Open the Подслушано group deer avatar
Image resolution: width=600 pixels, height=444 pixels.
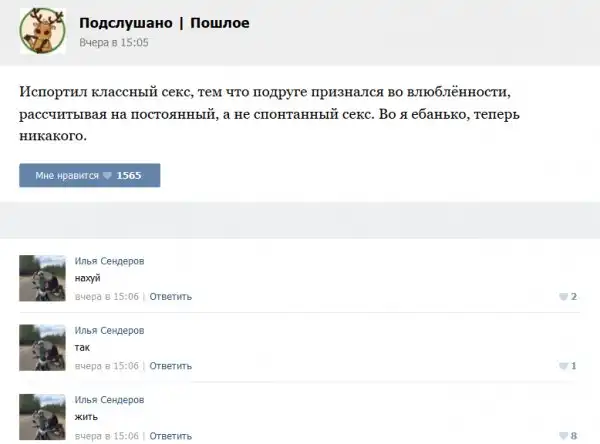pos(43,31)
